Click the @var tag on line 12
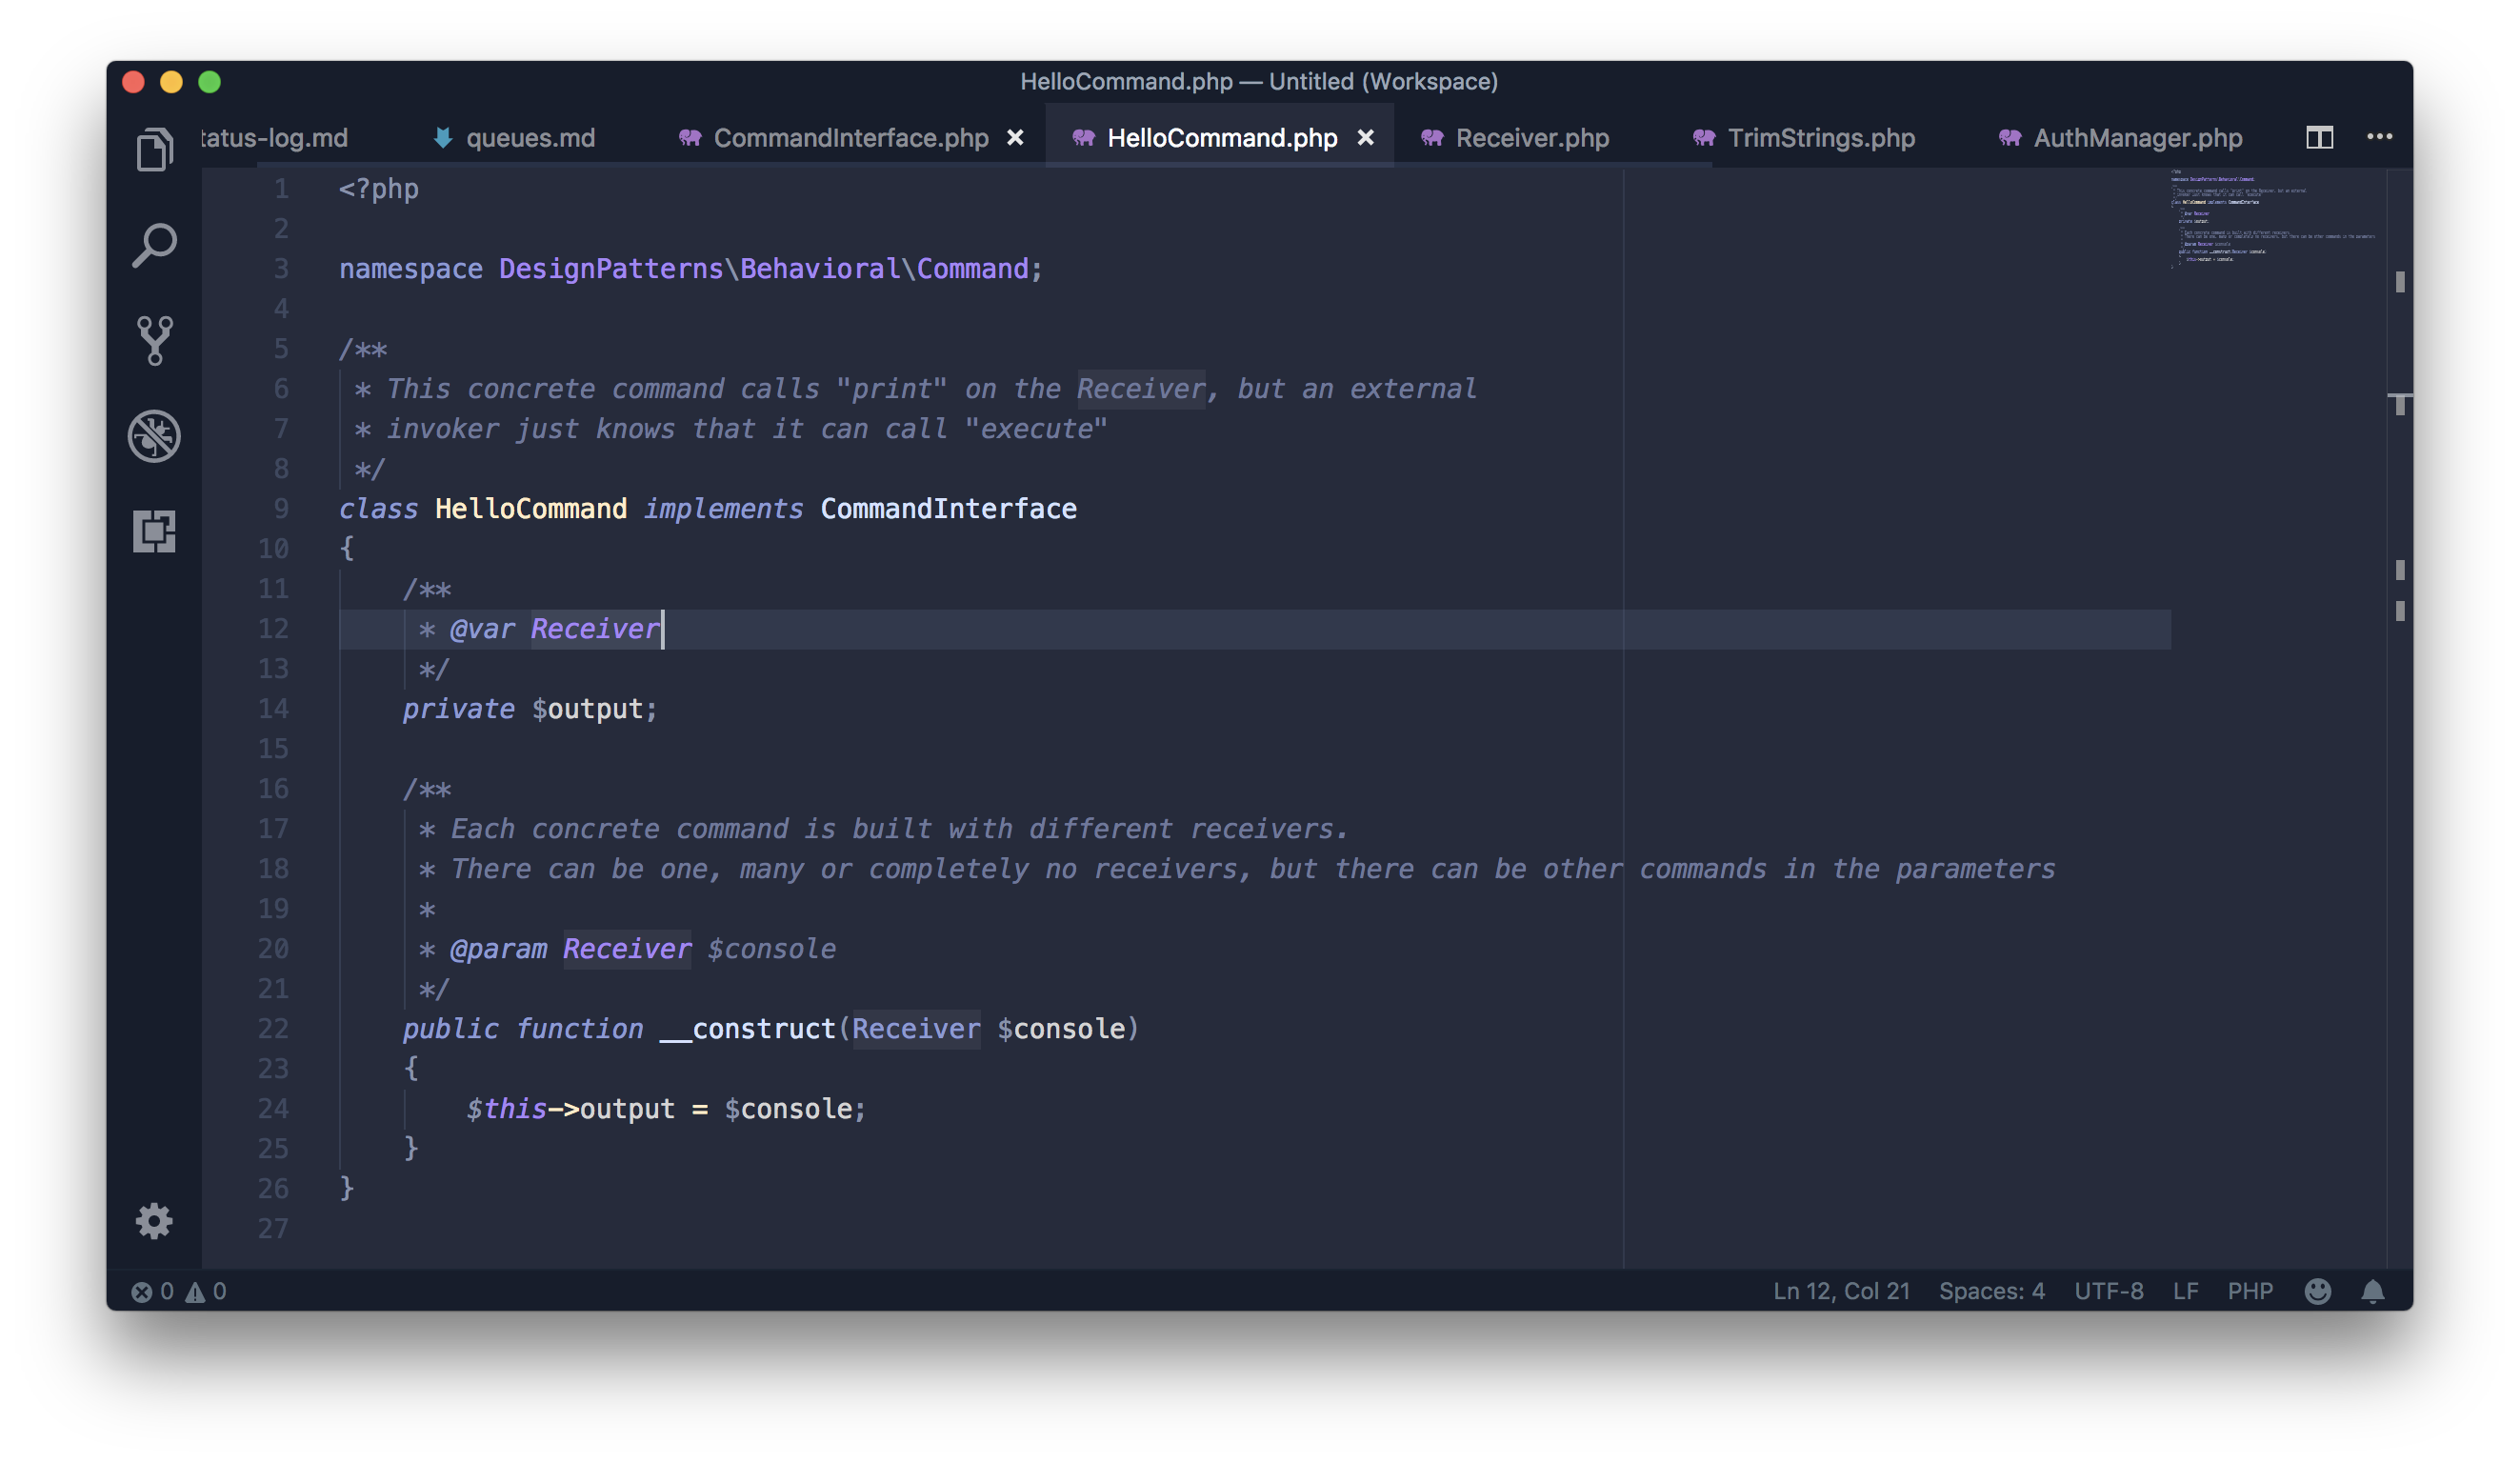Image resolution: width=2520 pixels, height=1463 pixels. click(482, 629)
